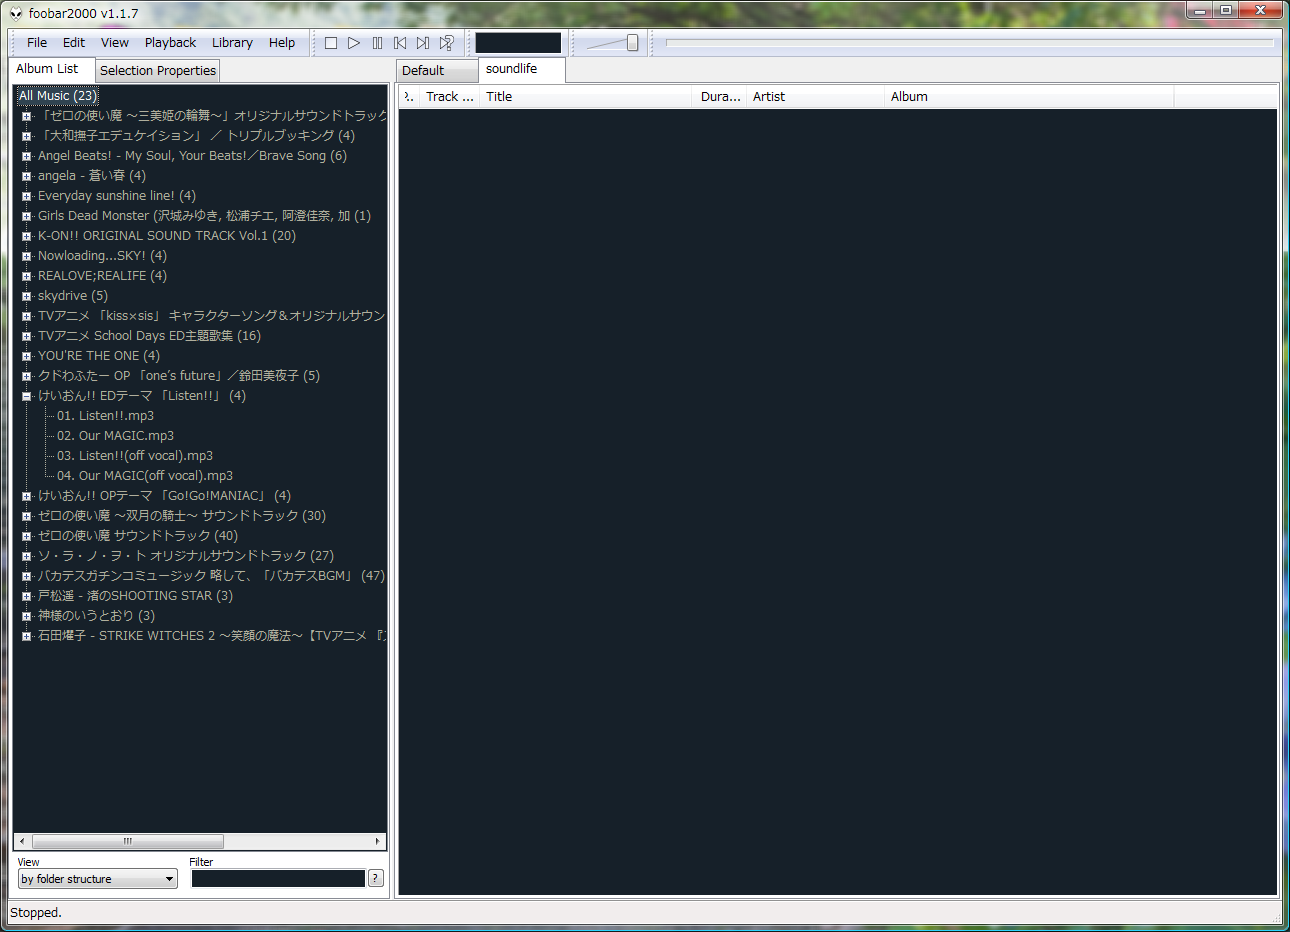Select the All Music (23) root node

click(58, 96)
